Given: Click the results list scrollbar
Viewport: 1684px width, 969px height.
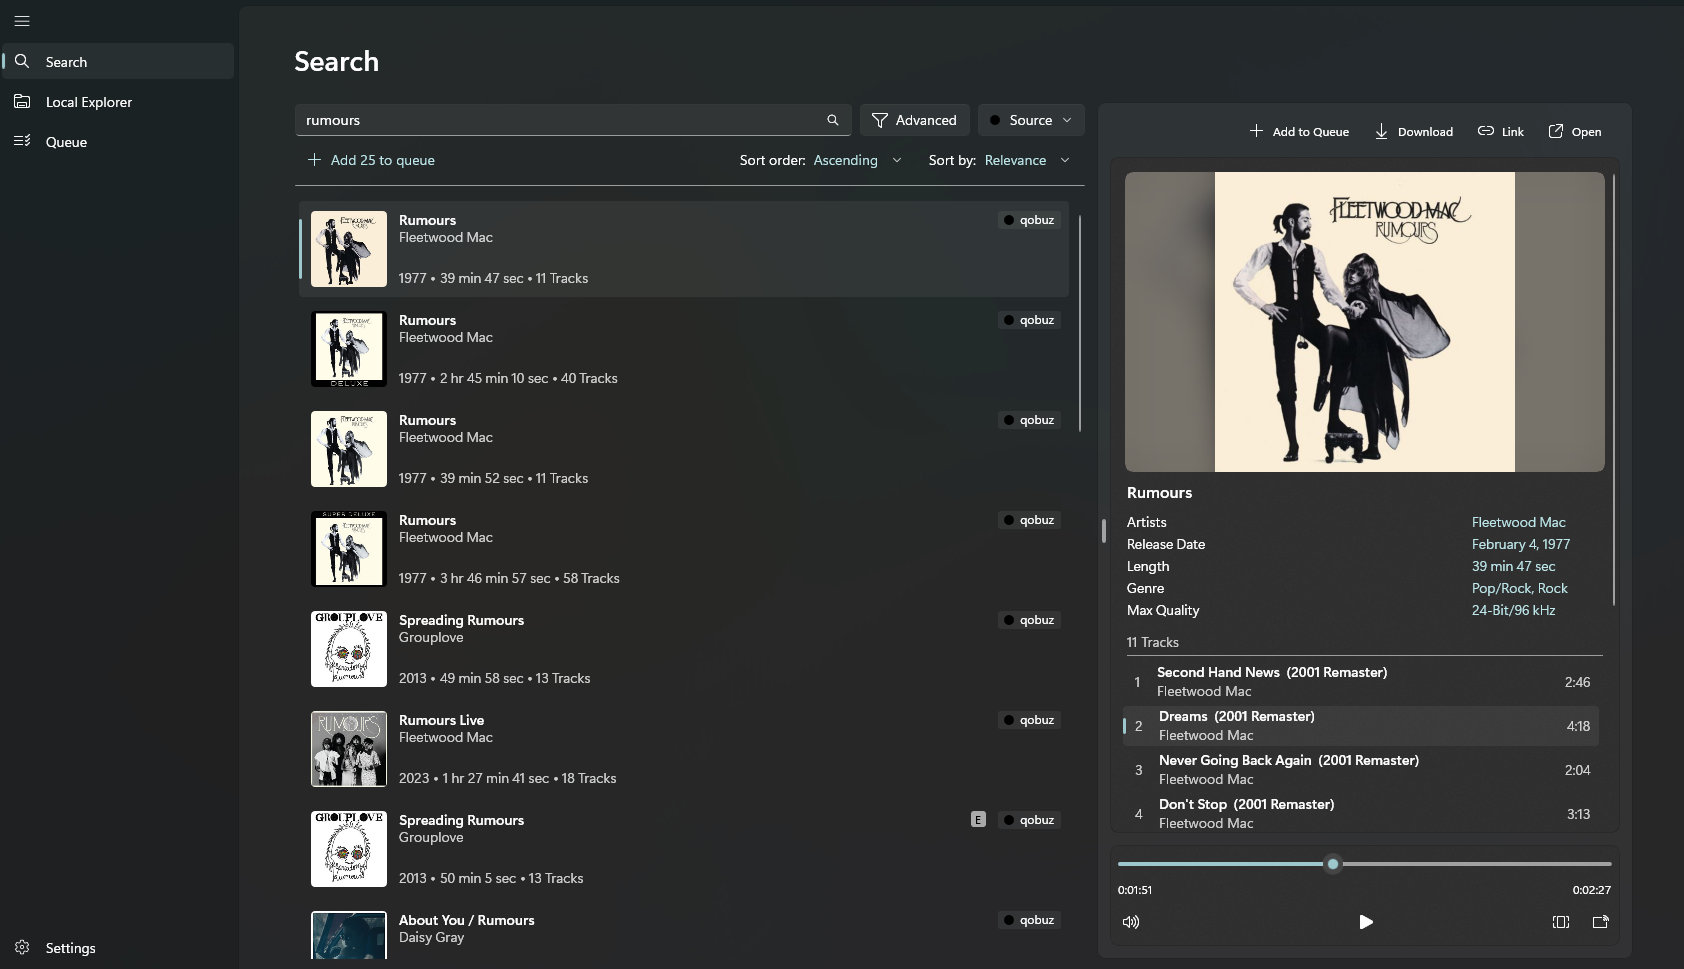Looking at the screenshot, I should pos(1080,323).
